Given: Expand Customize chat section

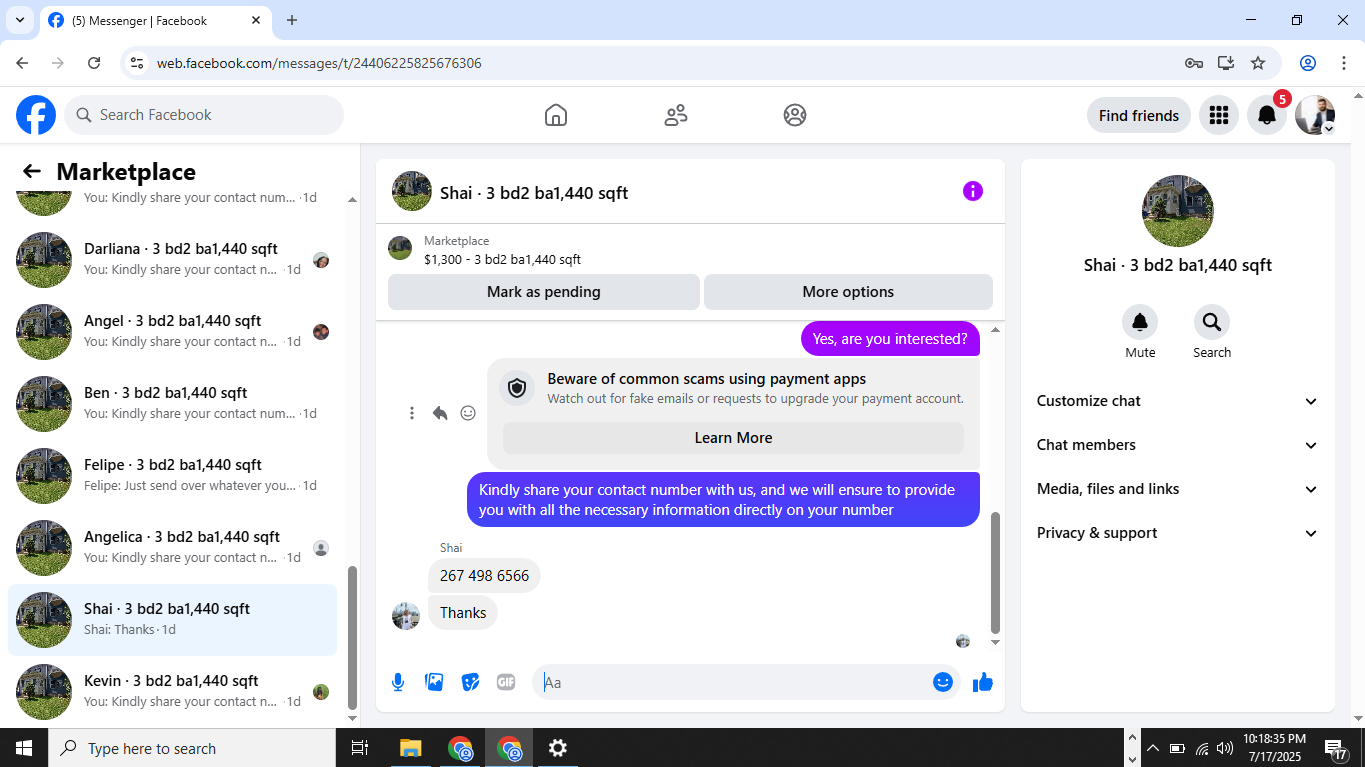Looking at the screenshot, I should pos(1178,401).
